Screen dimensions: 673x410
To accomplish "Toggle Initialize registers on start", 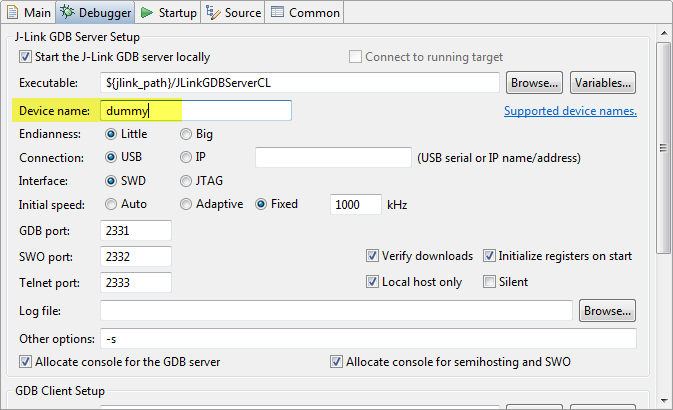I will (x=490, y=256).
